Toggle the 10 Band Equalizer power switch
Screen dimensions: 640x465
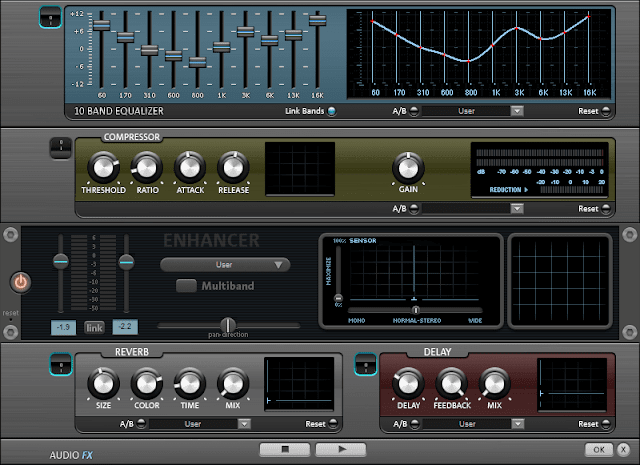[x=50, y=18]
